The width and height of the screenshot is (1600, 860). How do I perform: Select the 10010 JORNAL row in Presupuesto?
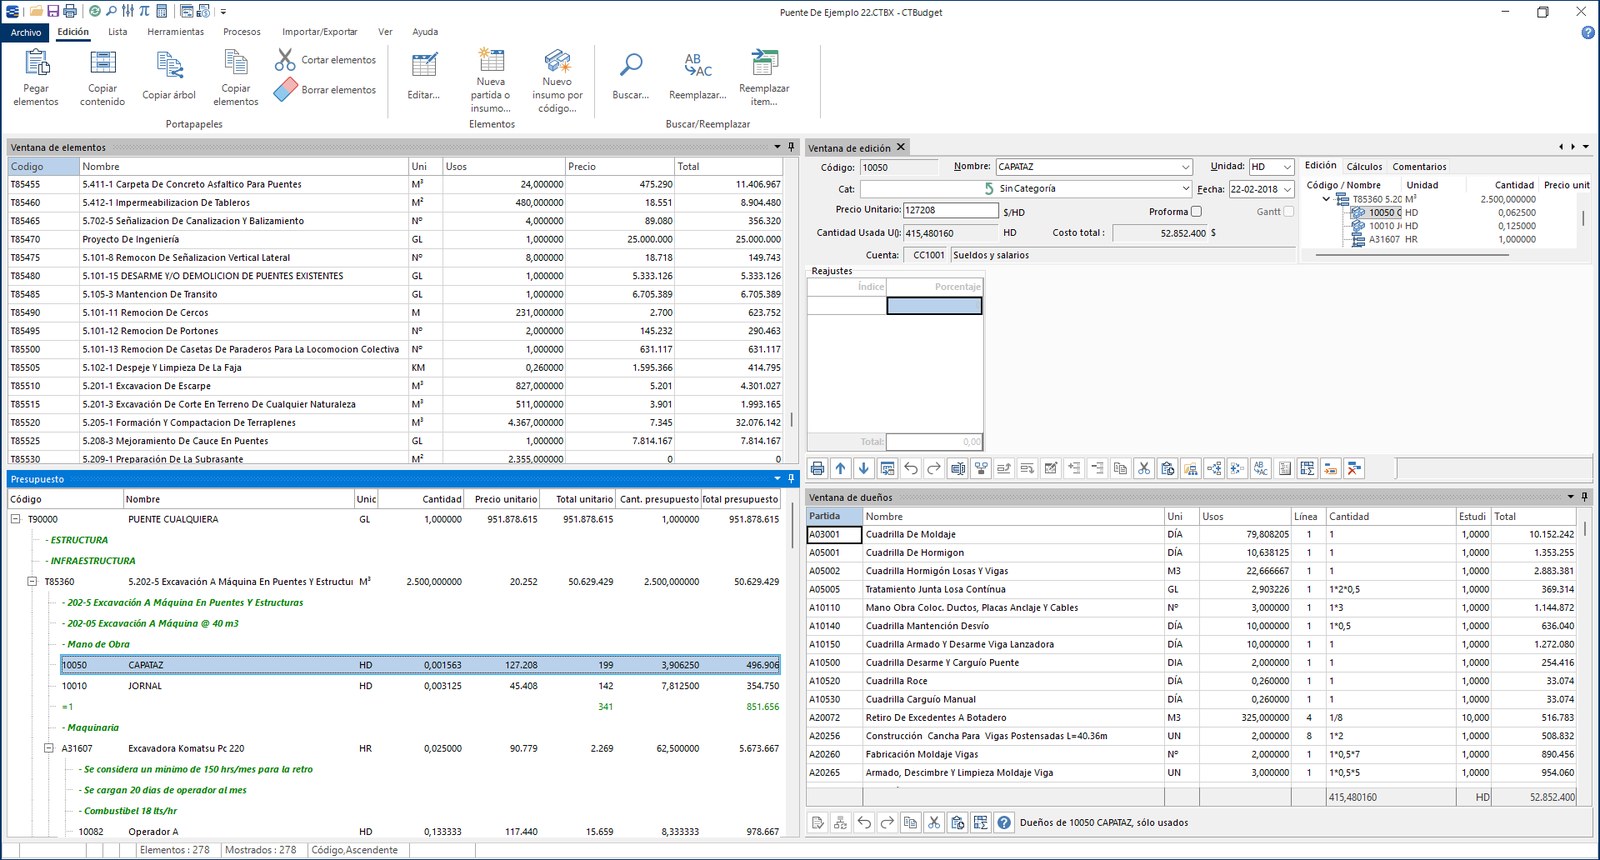(420, 686)
